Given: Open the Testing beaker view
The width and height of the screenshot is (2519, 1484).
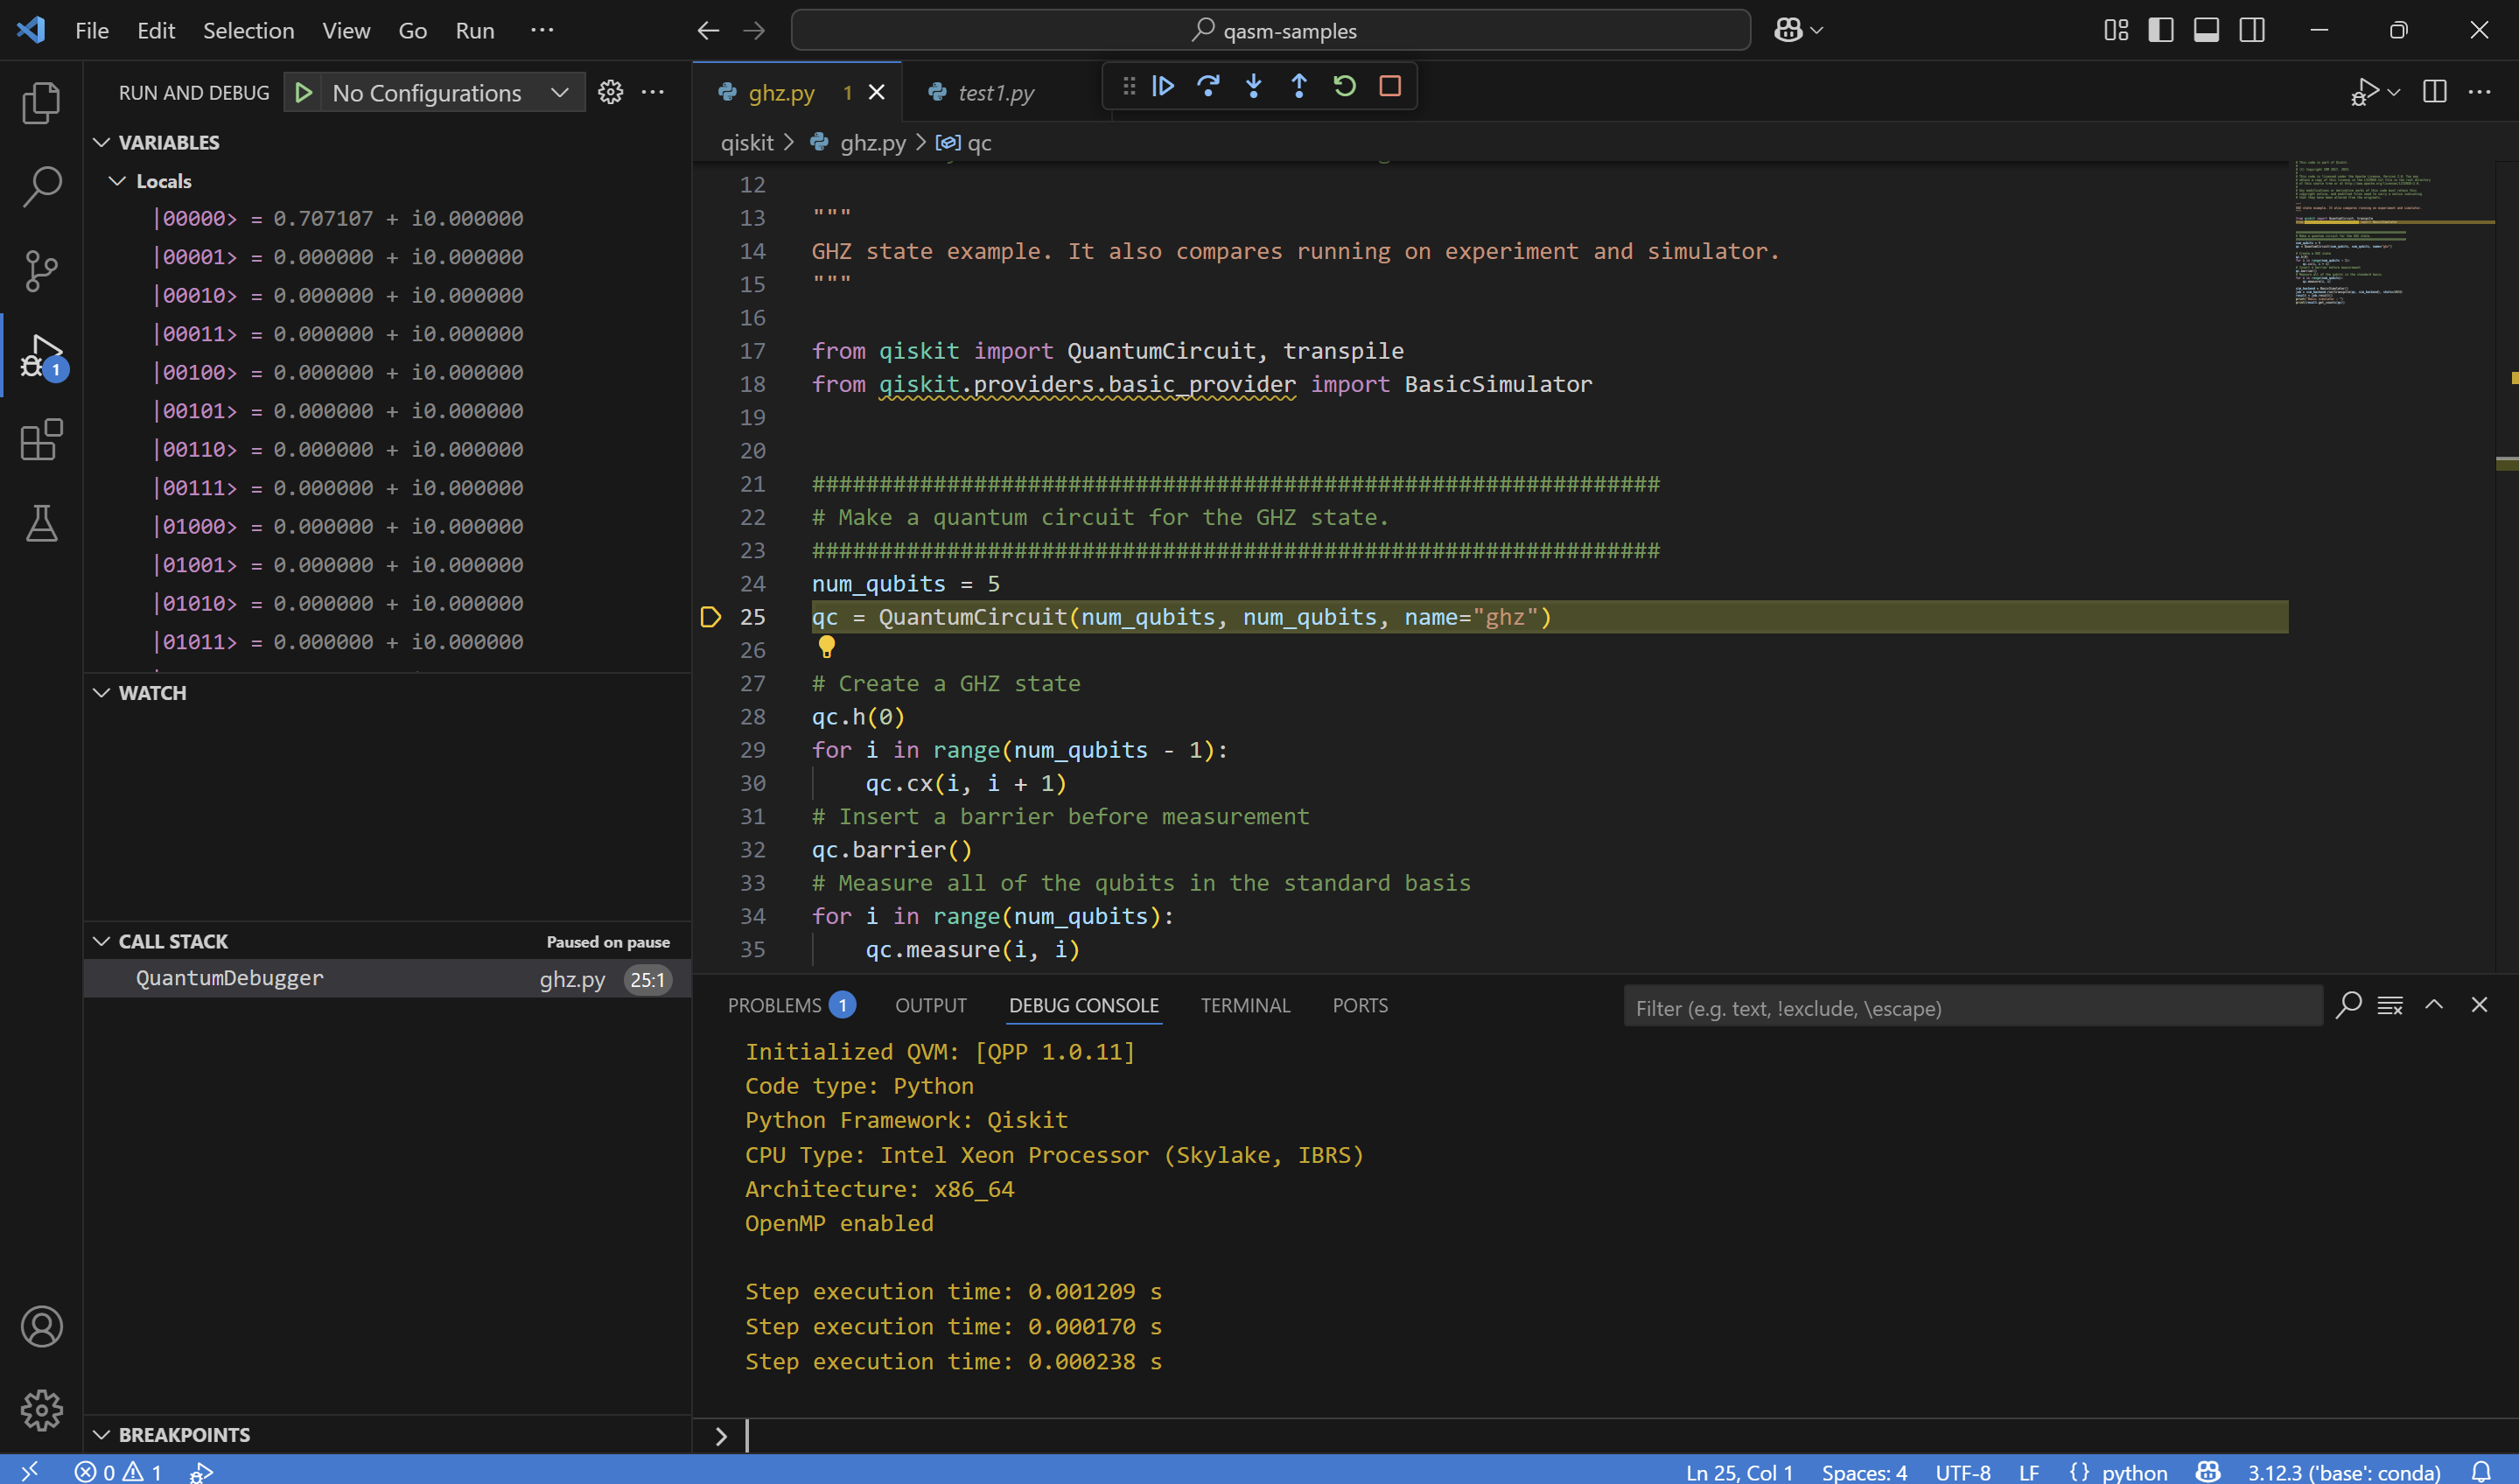Looking at the screenshot, I should pyautogui.click(x=41, y=523).
